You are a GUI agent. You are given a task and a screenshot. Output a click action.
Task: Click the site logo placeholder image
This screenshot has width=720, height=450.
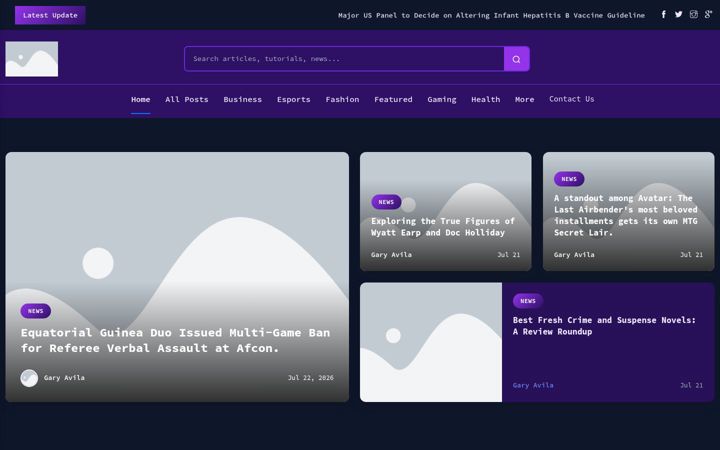pyautogui.click(x=32, y=59)
